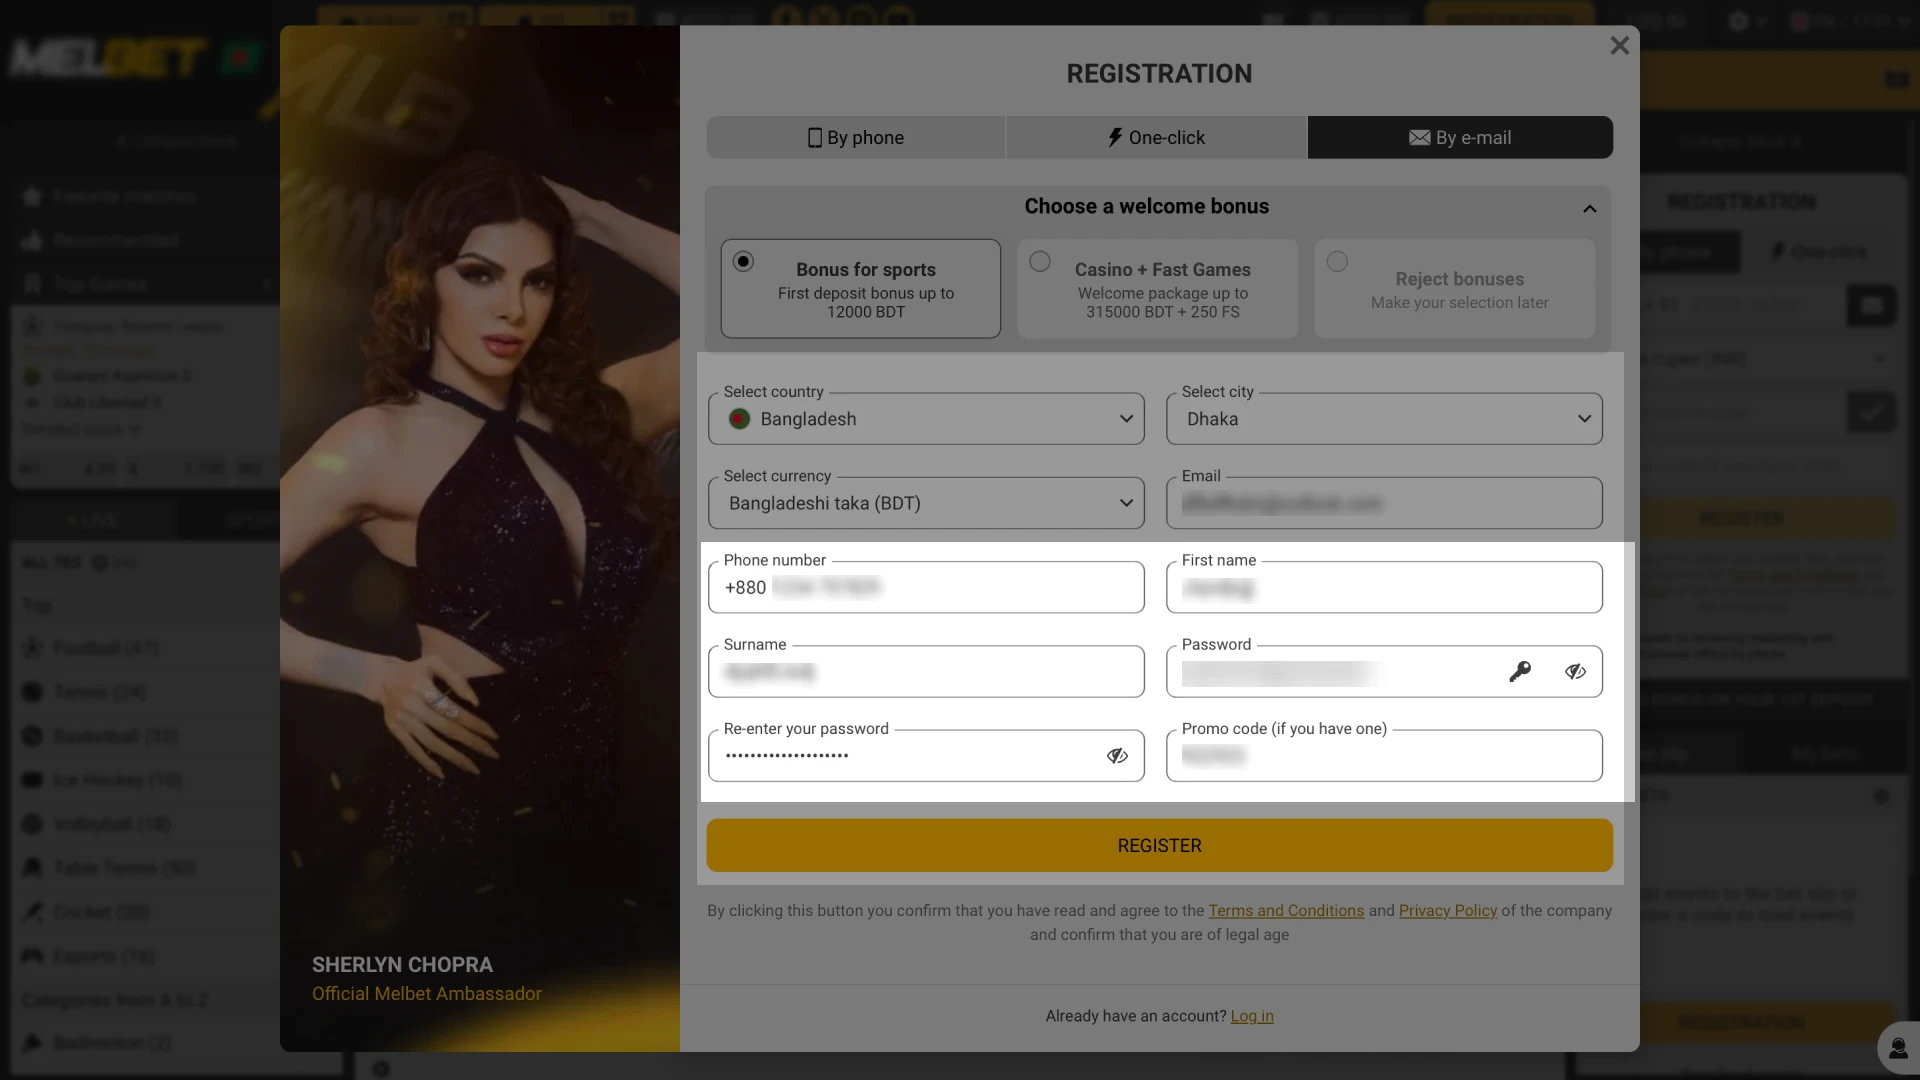
Task: Select the Cricket sidebar icon
Action: 31,911
